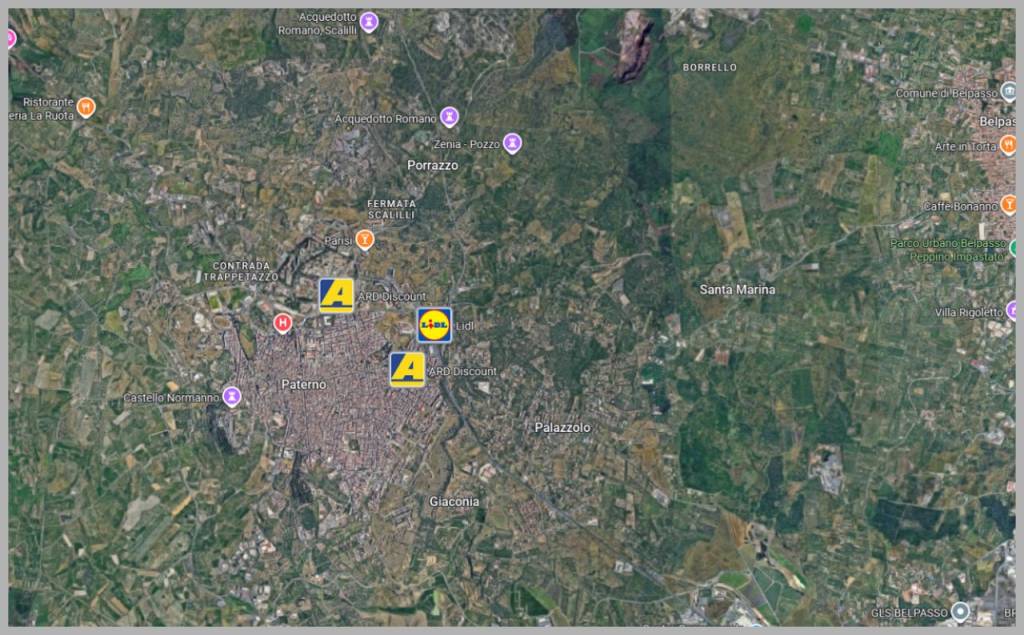The width and height of the screenshot is (1024, 635).
Task: Click the Castello Normanno purple pin
Action: point(232,397)
